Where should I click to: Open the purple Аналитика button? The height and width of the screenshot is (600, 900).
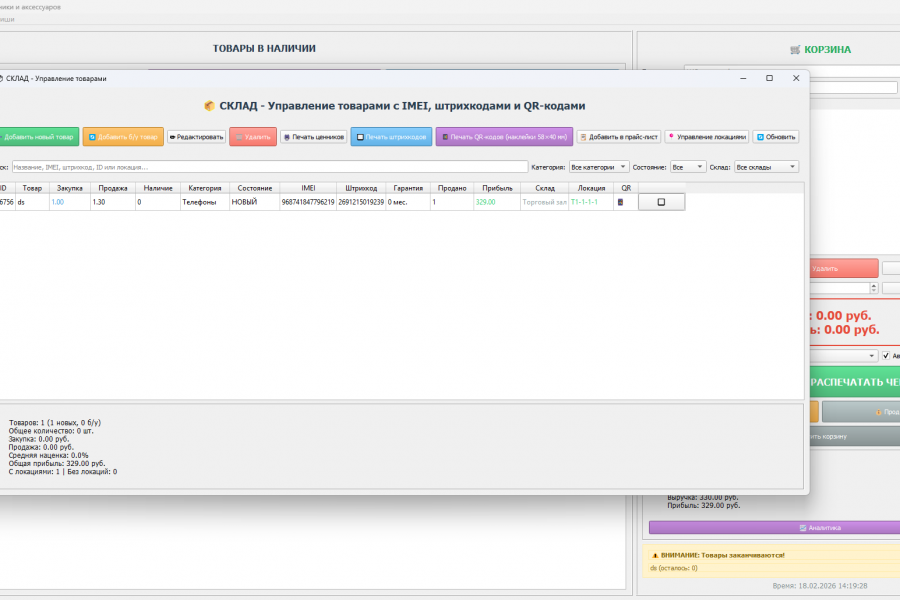tap(774, 528)
